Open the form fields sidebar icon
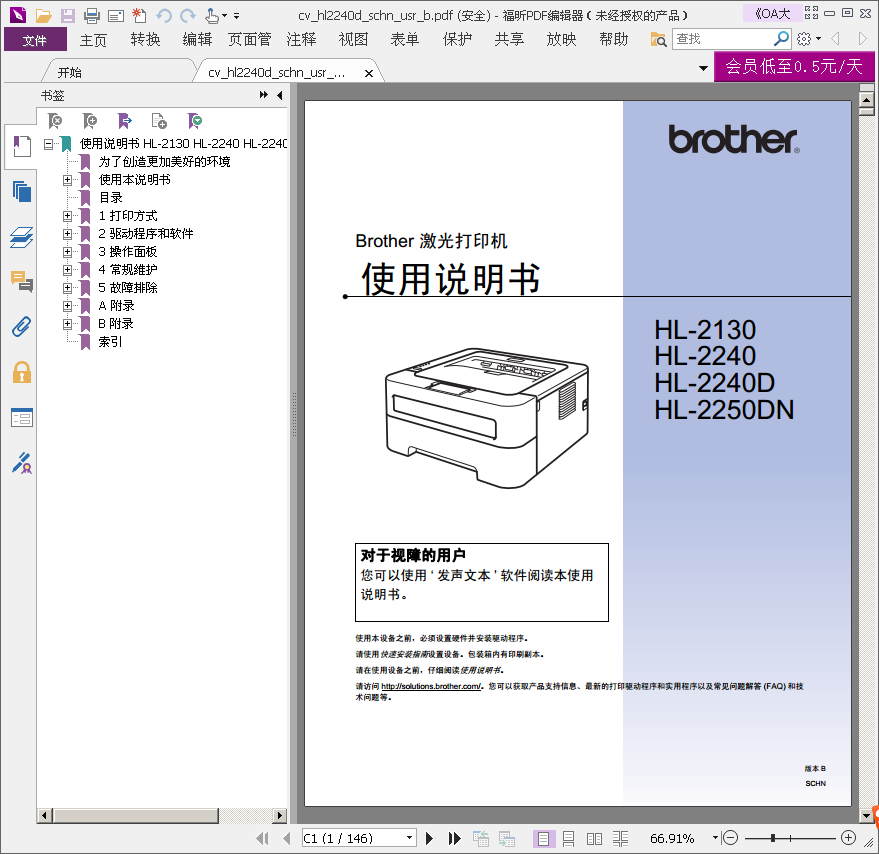This screenshot has height=854, width=879. tap(22, 417)
